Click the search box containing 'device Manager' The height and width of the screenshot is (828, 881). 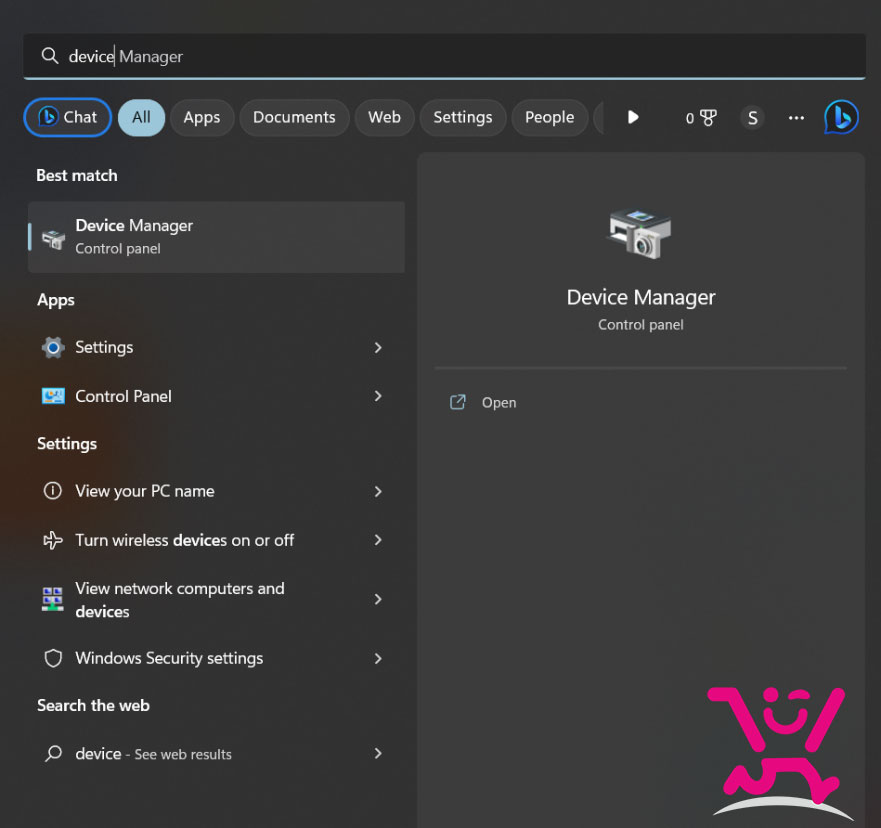tap(444, 56)
